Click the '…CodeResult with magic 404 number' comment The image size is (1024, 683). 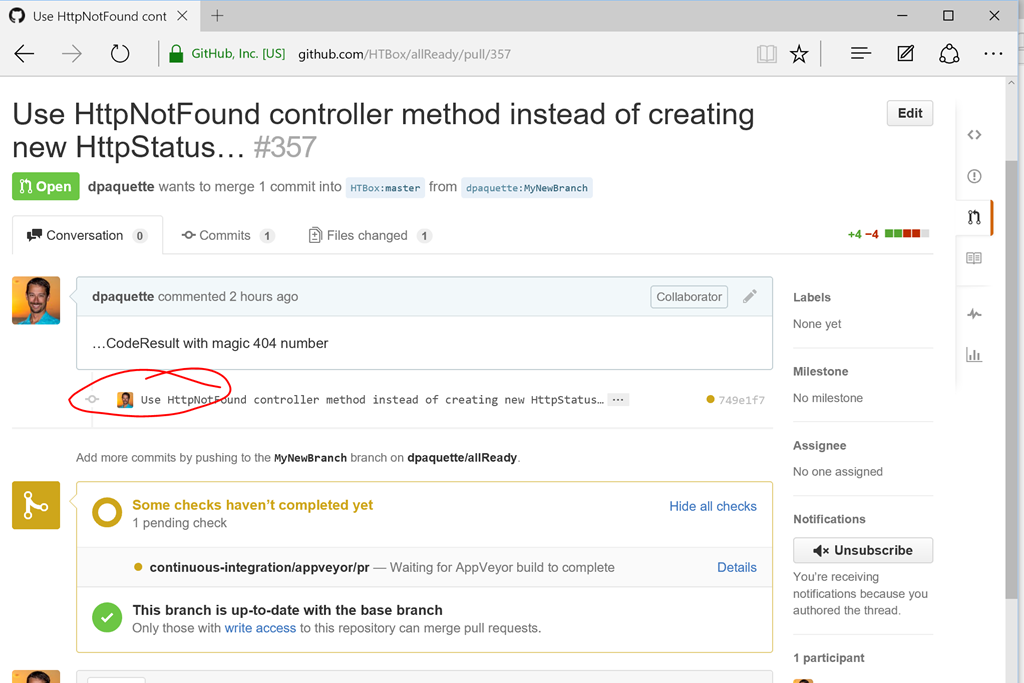pyautogui.click(x=210, y=343)
